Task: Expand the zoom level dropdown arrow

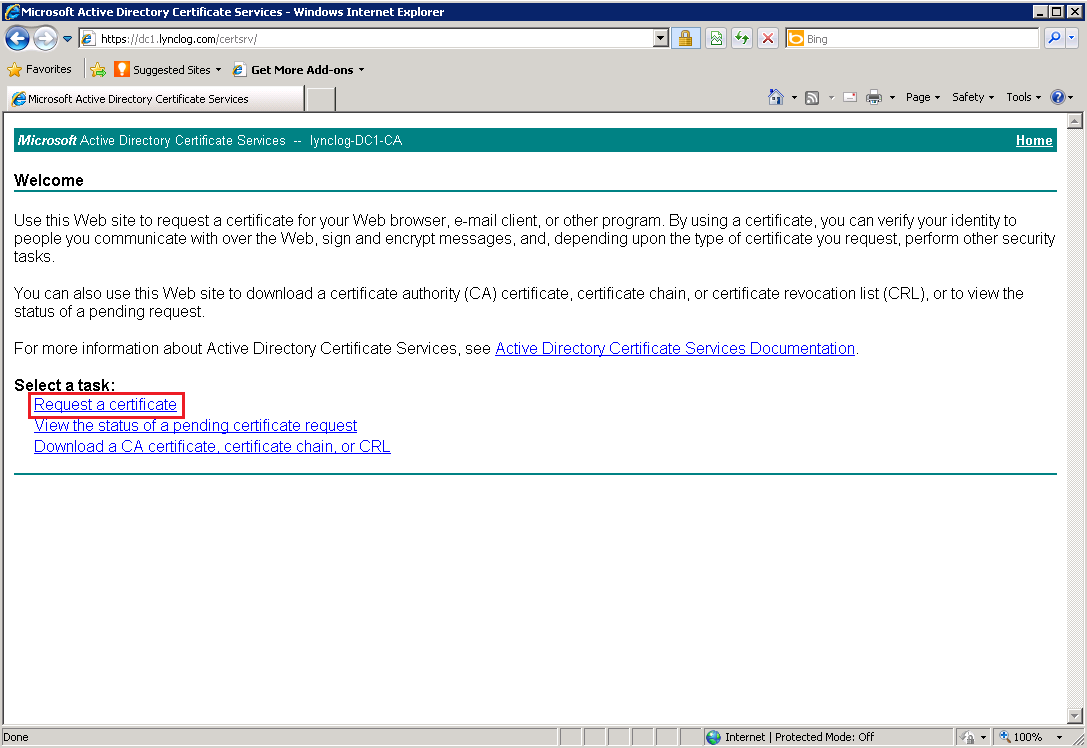Action: pyautogui.click(x=1059, y=737)
